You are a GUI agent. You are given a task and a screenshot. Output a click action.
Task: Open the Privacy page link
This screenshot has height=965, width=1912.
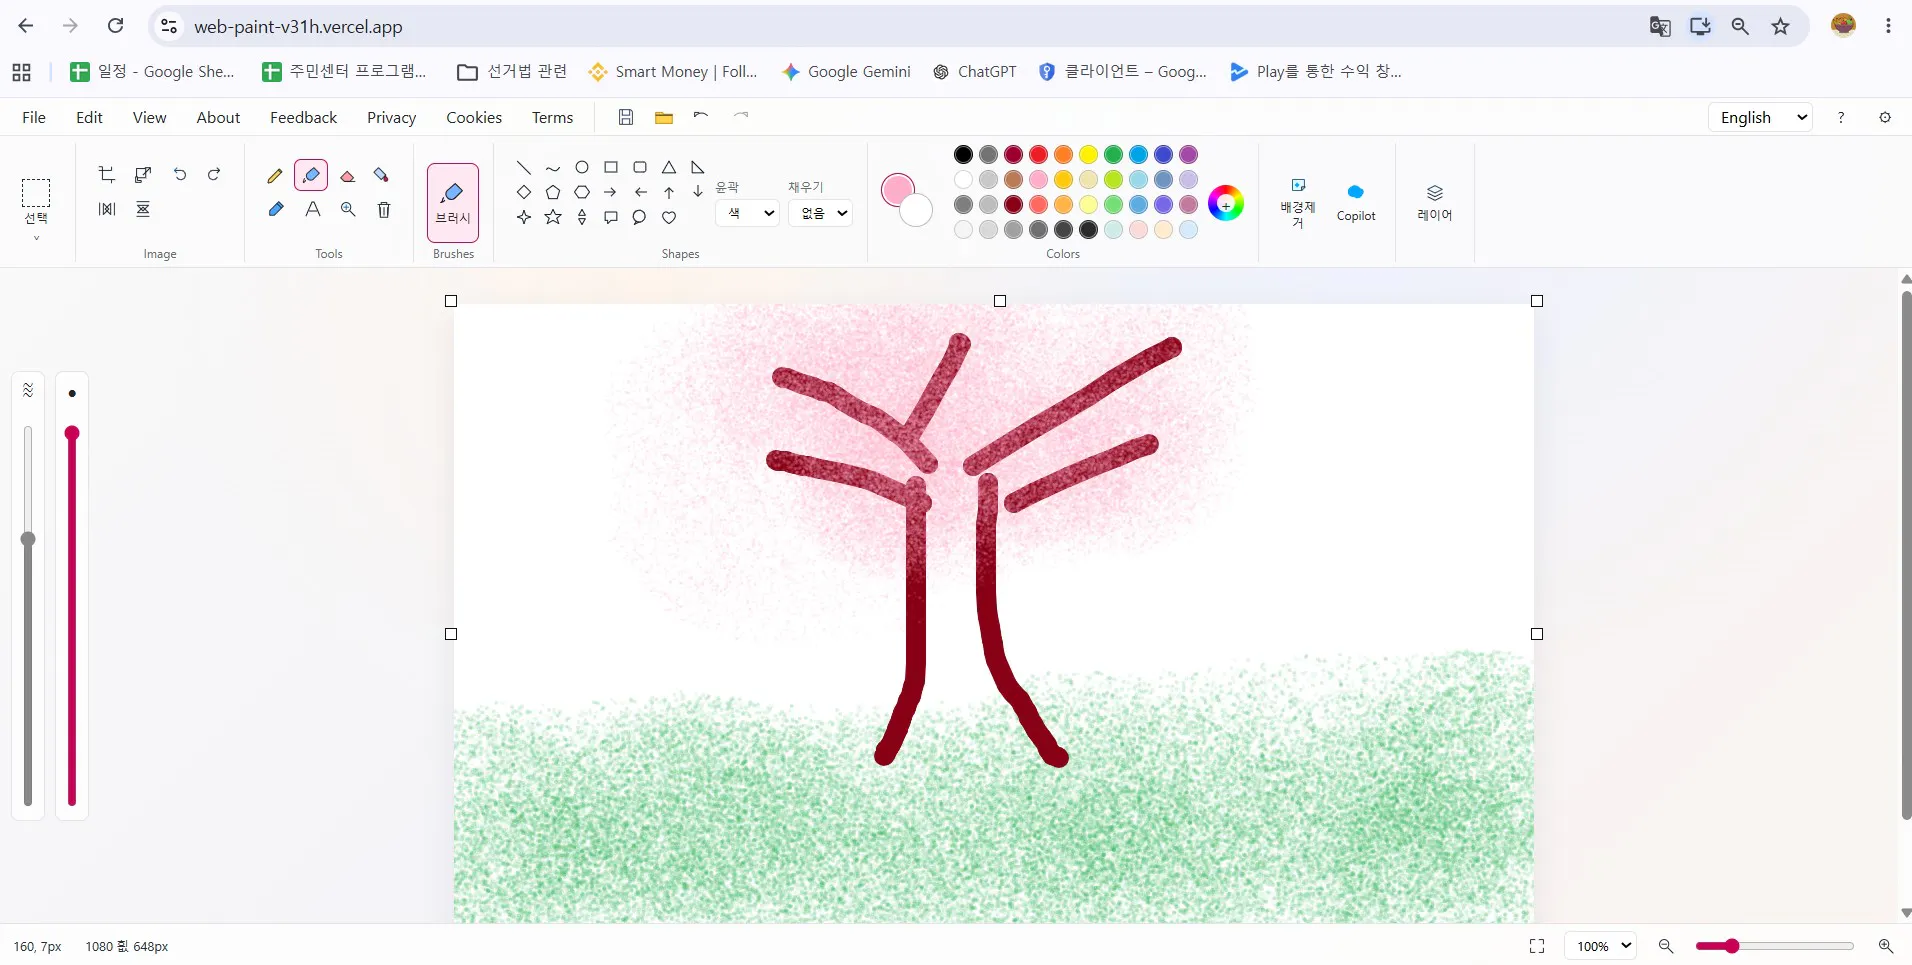[x=391, y=117]
